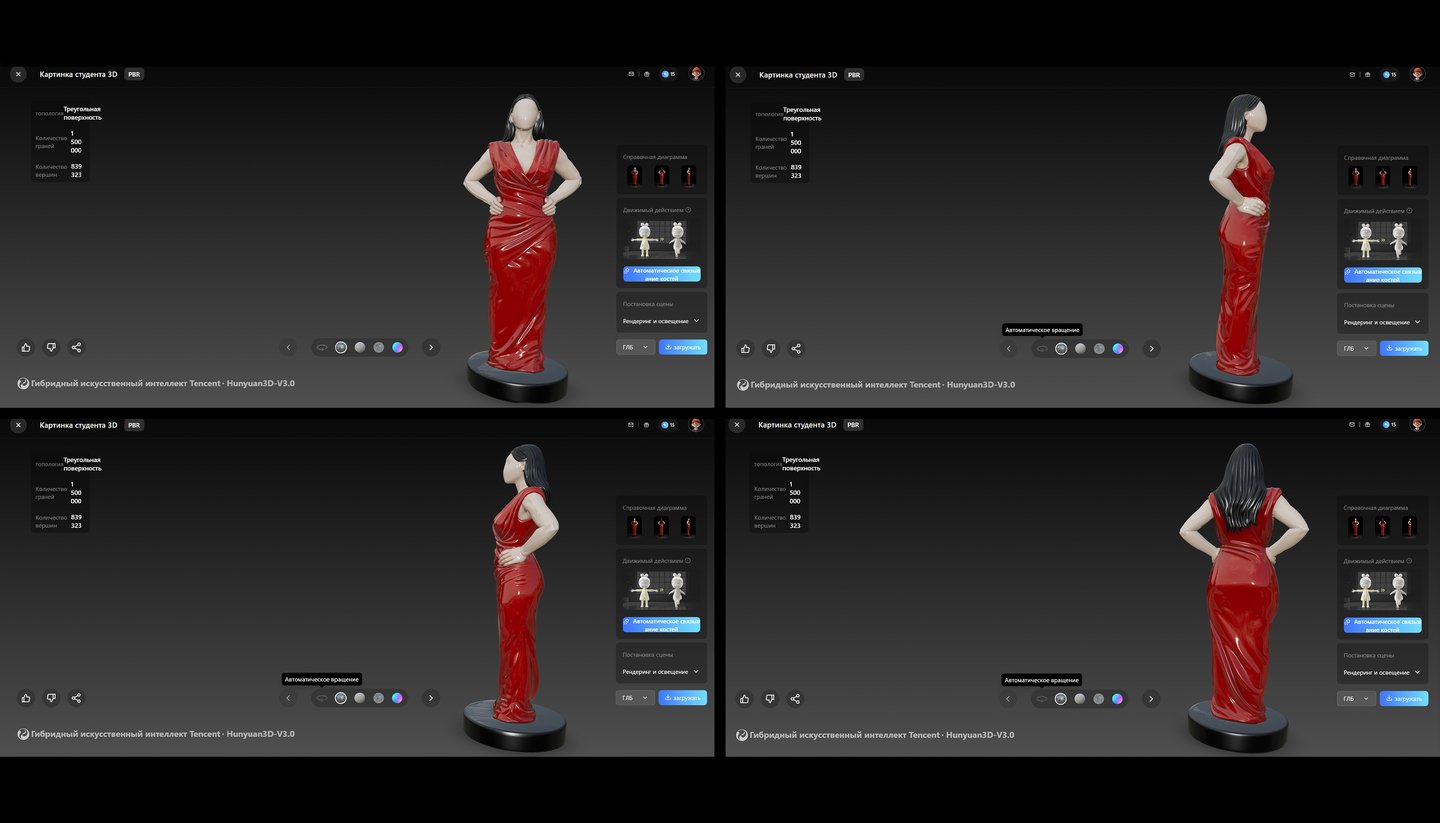Click the 'загрузить' download button in bottom-right panel

tap(1404, 699)
